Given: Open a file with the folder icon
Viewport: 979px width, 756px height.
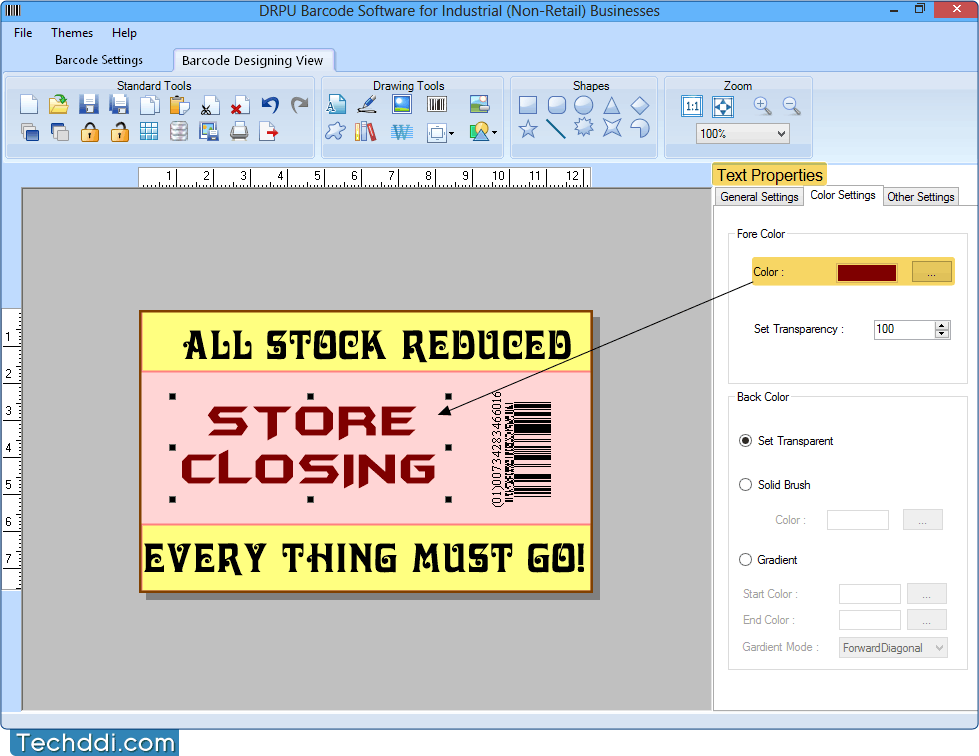Looking at the screenshot, I should click(x=59, y=105).
